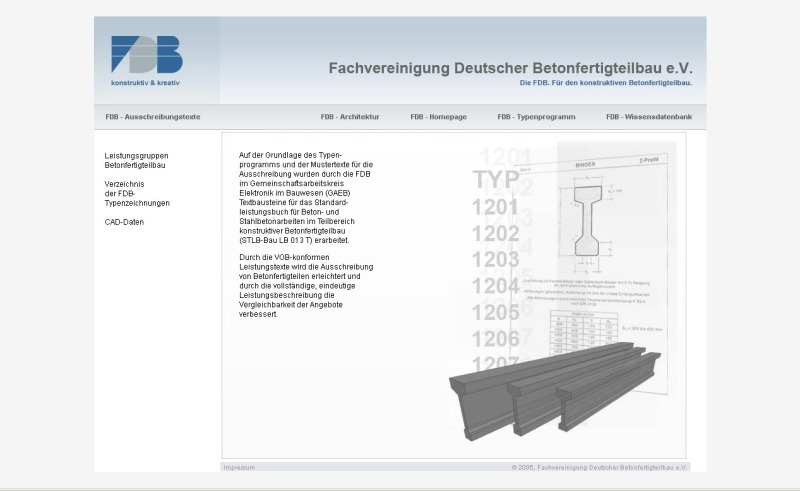Click the heading 'Fachvereinigung Deutscher Betonfertigteilbau e.V.'
The width and height of the screenshot is (800, 491).
click(x=510, y=68)
